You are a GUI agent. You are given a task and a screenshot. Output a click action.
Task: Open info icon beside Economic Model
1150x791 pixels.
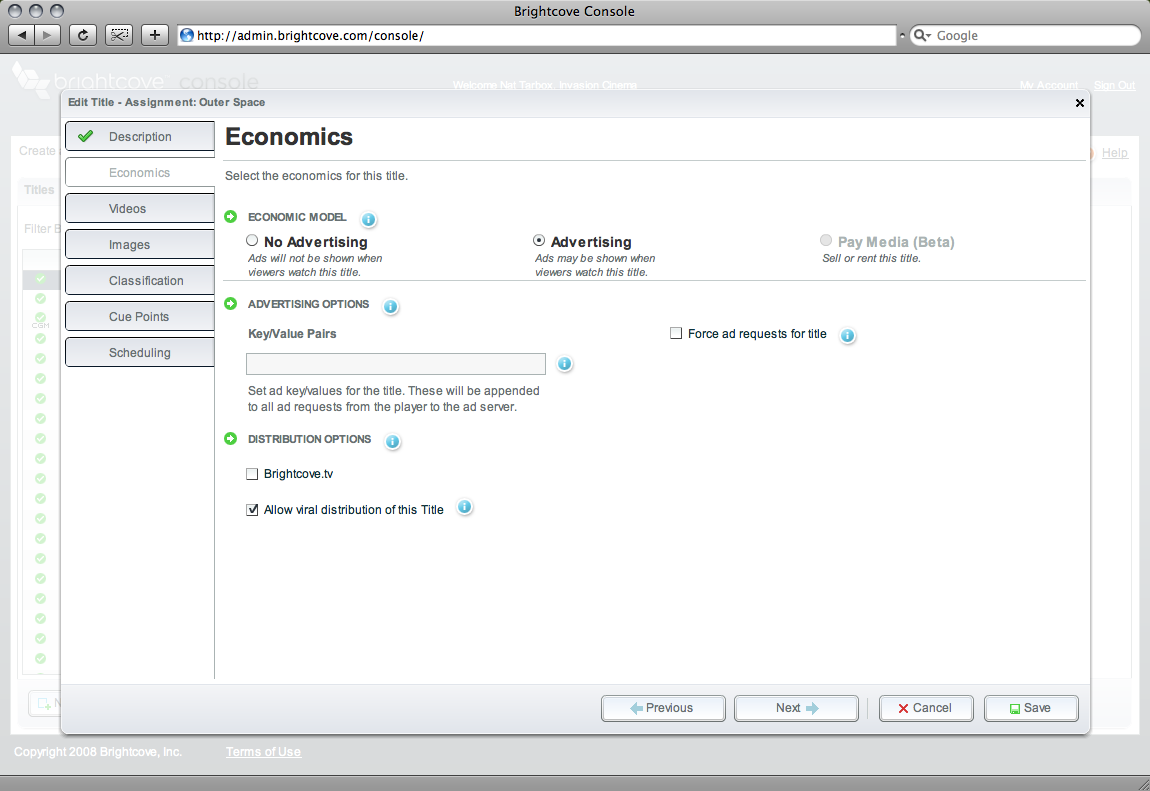368,219
